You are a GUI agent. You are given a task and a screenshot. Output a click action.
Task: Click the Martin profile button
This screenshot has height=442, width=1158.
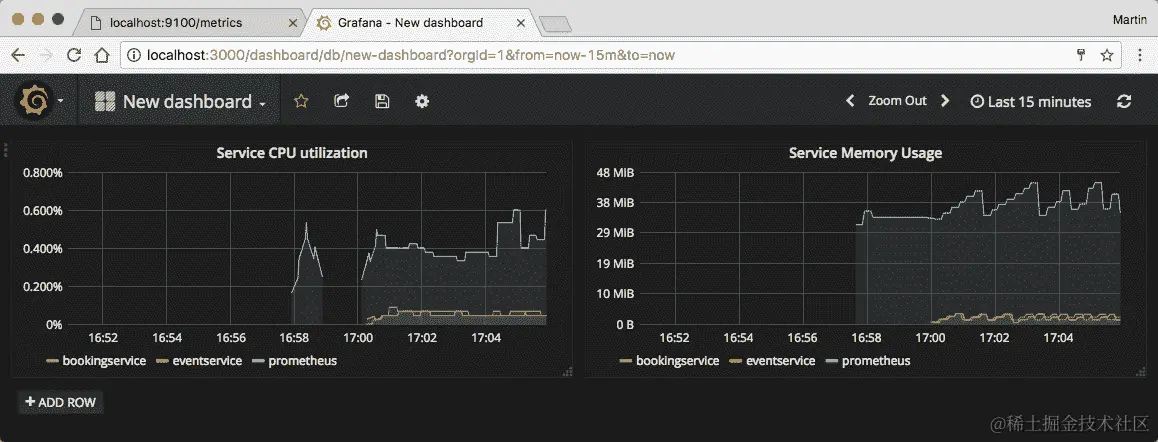pyautogui.click(x=1129, y=20)
